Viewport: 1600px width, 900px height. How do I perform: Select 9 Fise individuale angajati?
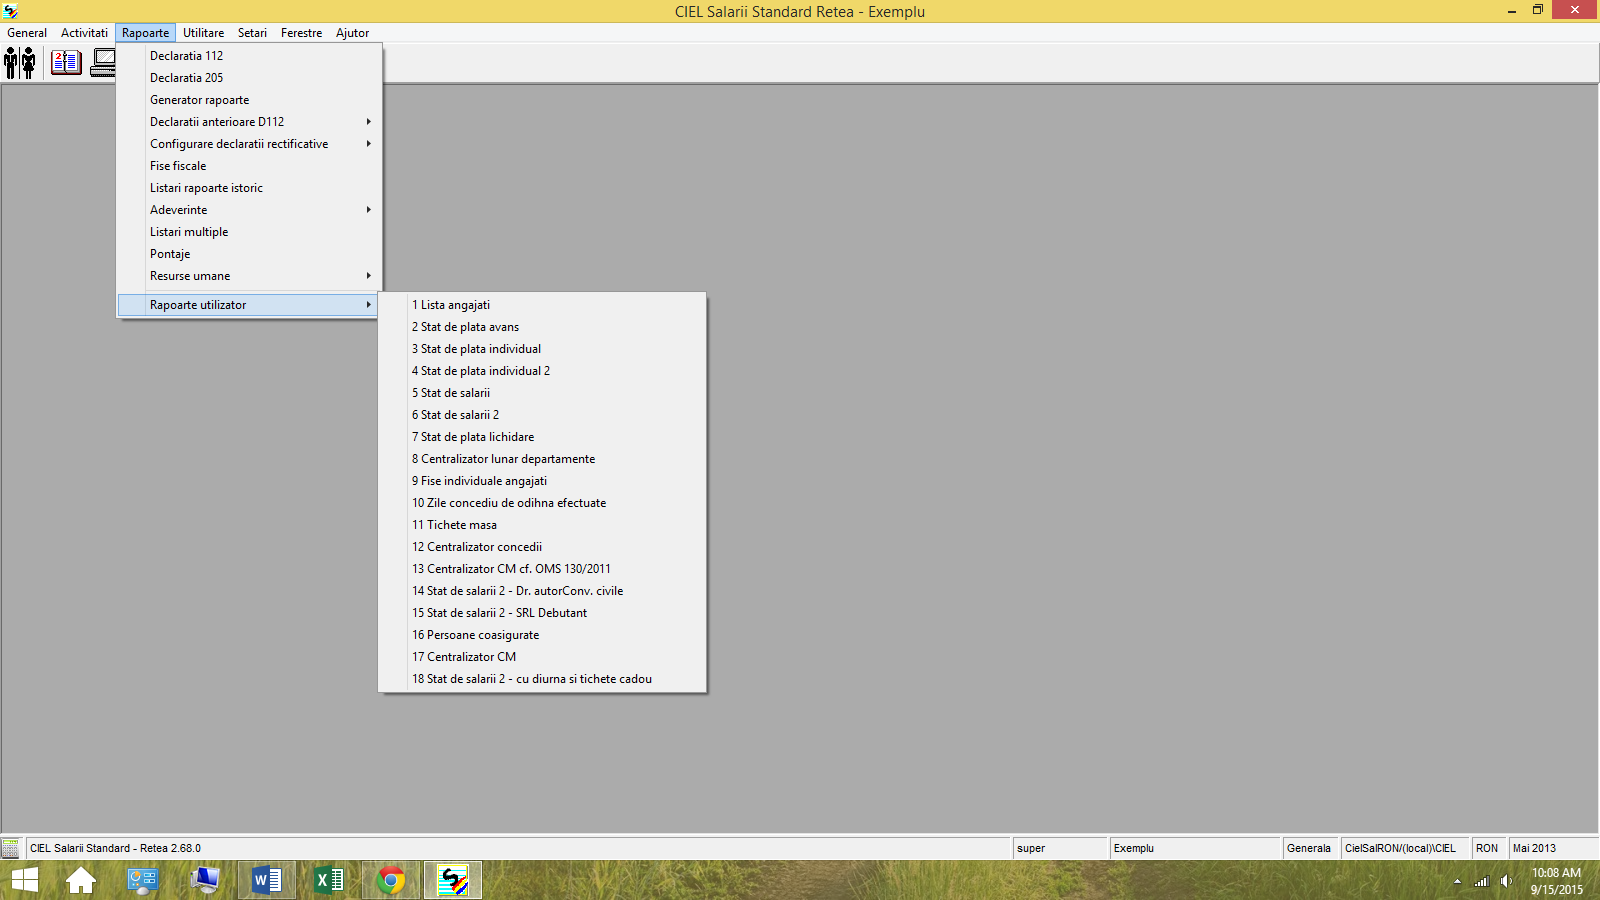coord(542,481)
